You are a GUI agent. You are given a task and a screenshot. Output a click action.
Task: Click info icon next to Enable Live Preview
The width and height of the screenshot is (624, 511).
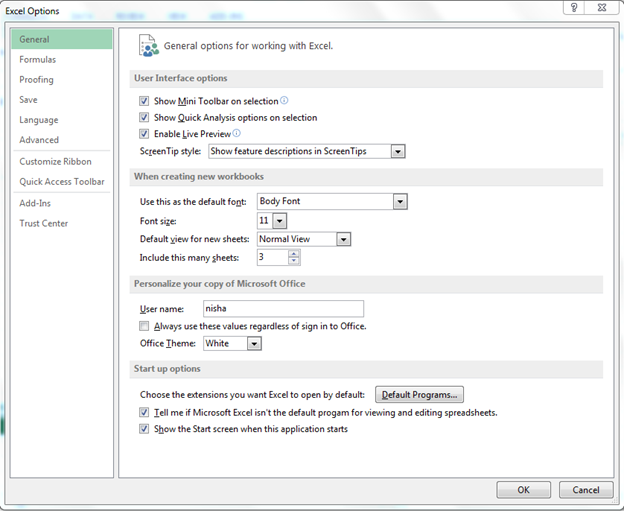tap(236, 133)
